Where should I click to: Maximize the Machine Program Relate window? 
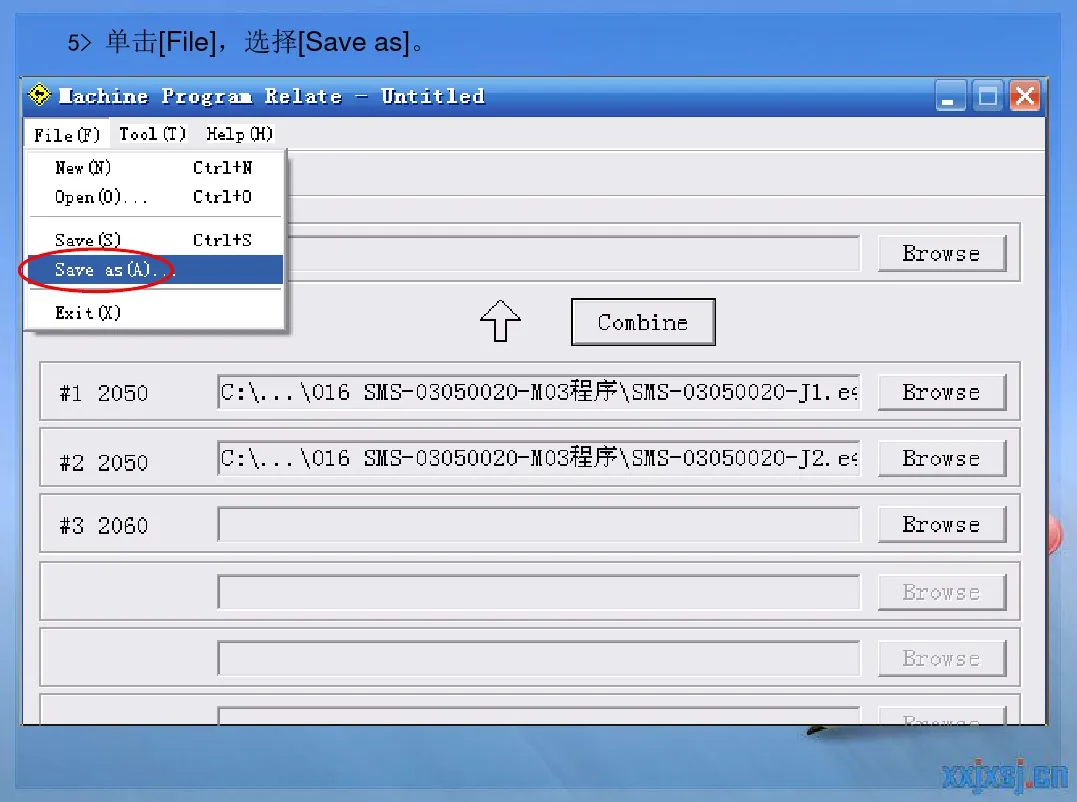pos(988,95)
